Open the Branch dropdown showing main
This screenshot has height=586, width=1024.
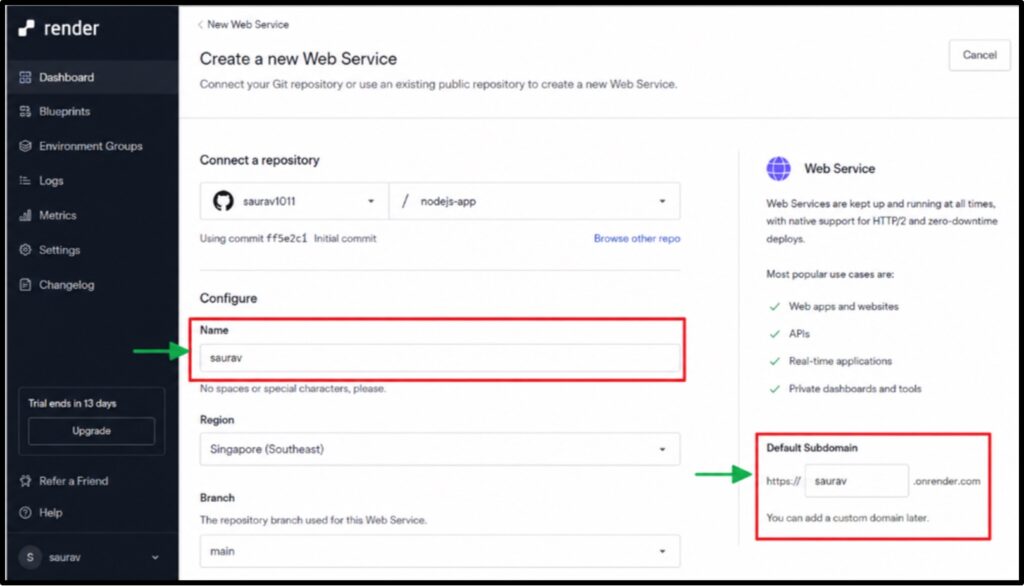(x=440, y=551)
